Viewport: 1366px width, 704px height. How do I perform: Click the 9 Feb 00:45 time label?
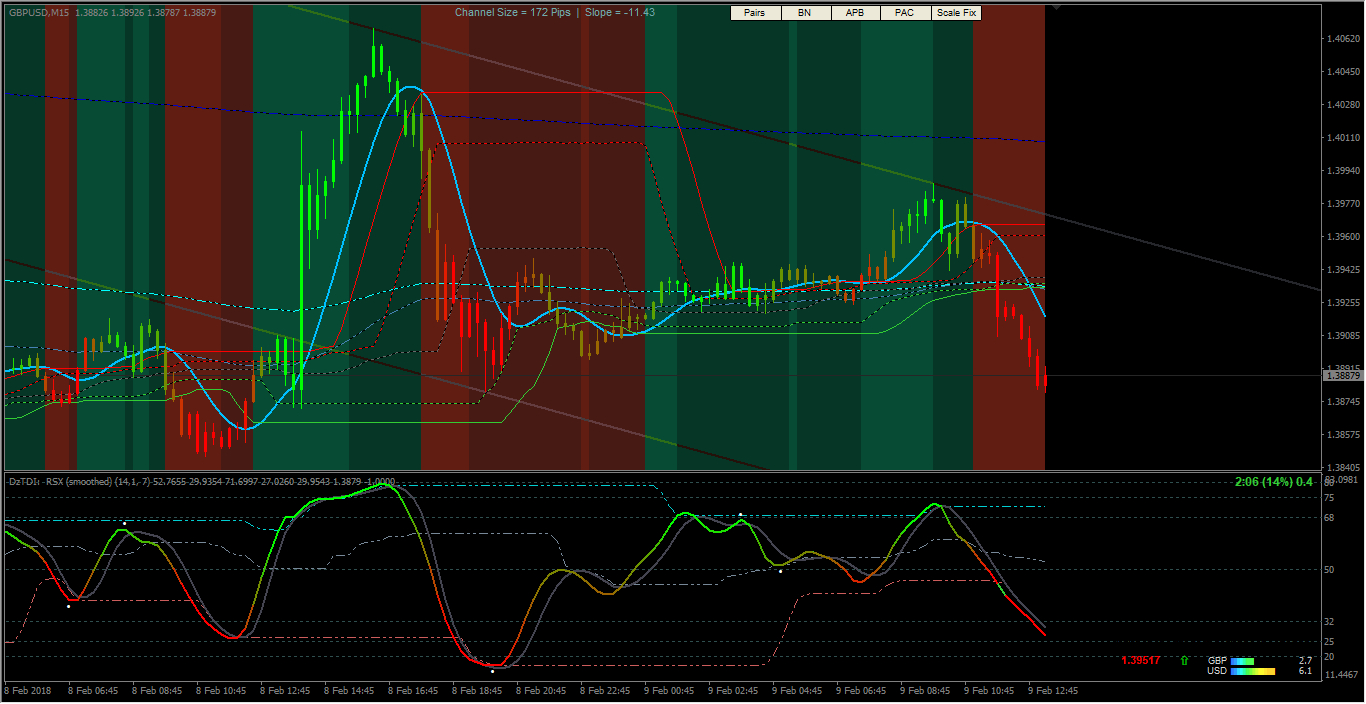click(668, 690)
